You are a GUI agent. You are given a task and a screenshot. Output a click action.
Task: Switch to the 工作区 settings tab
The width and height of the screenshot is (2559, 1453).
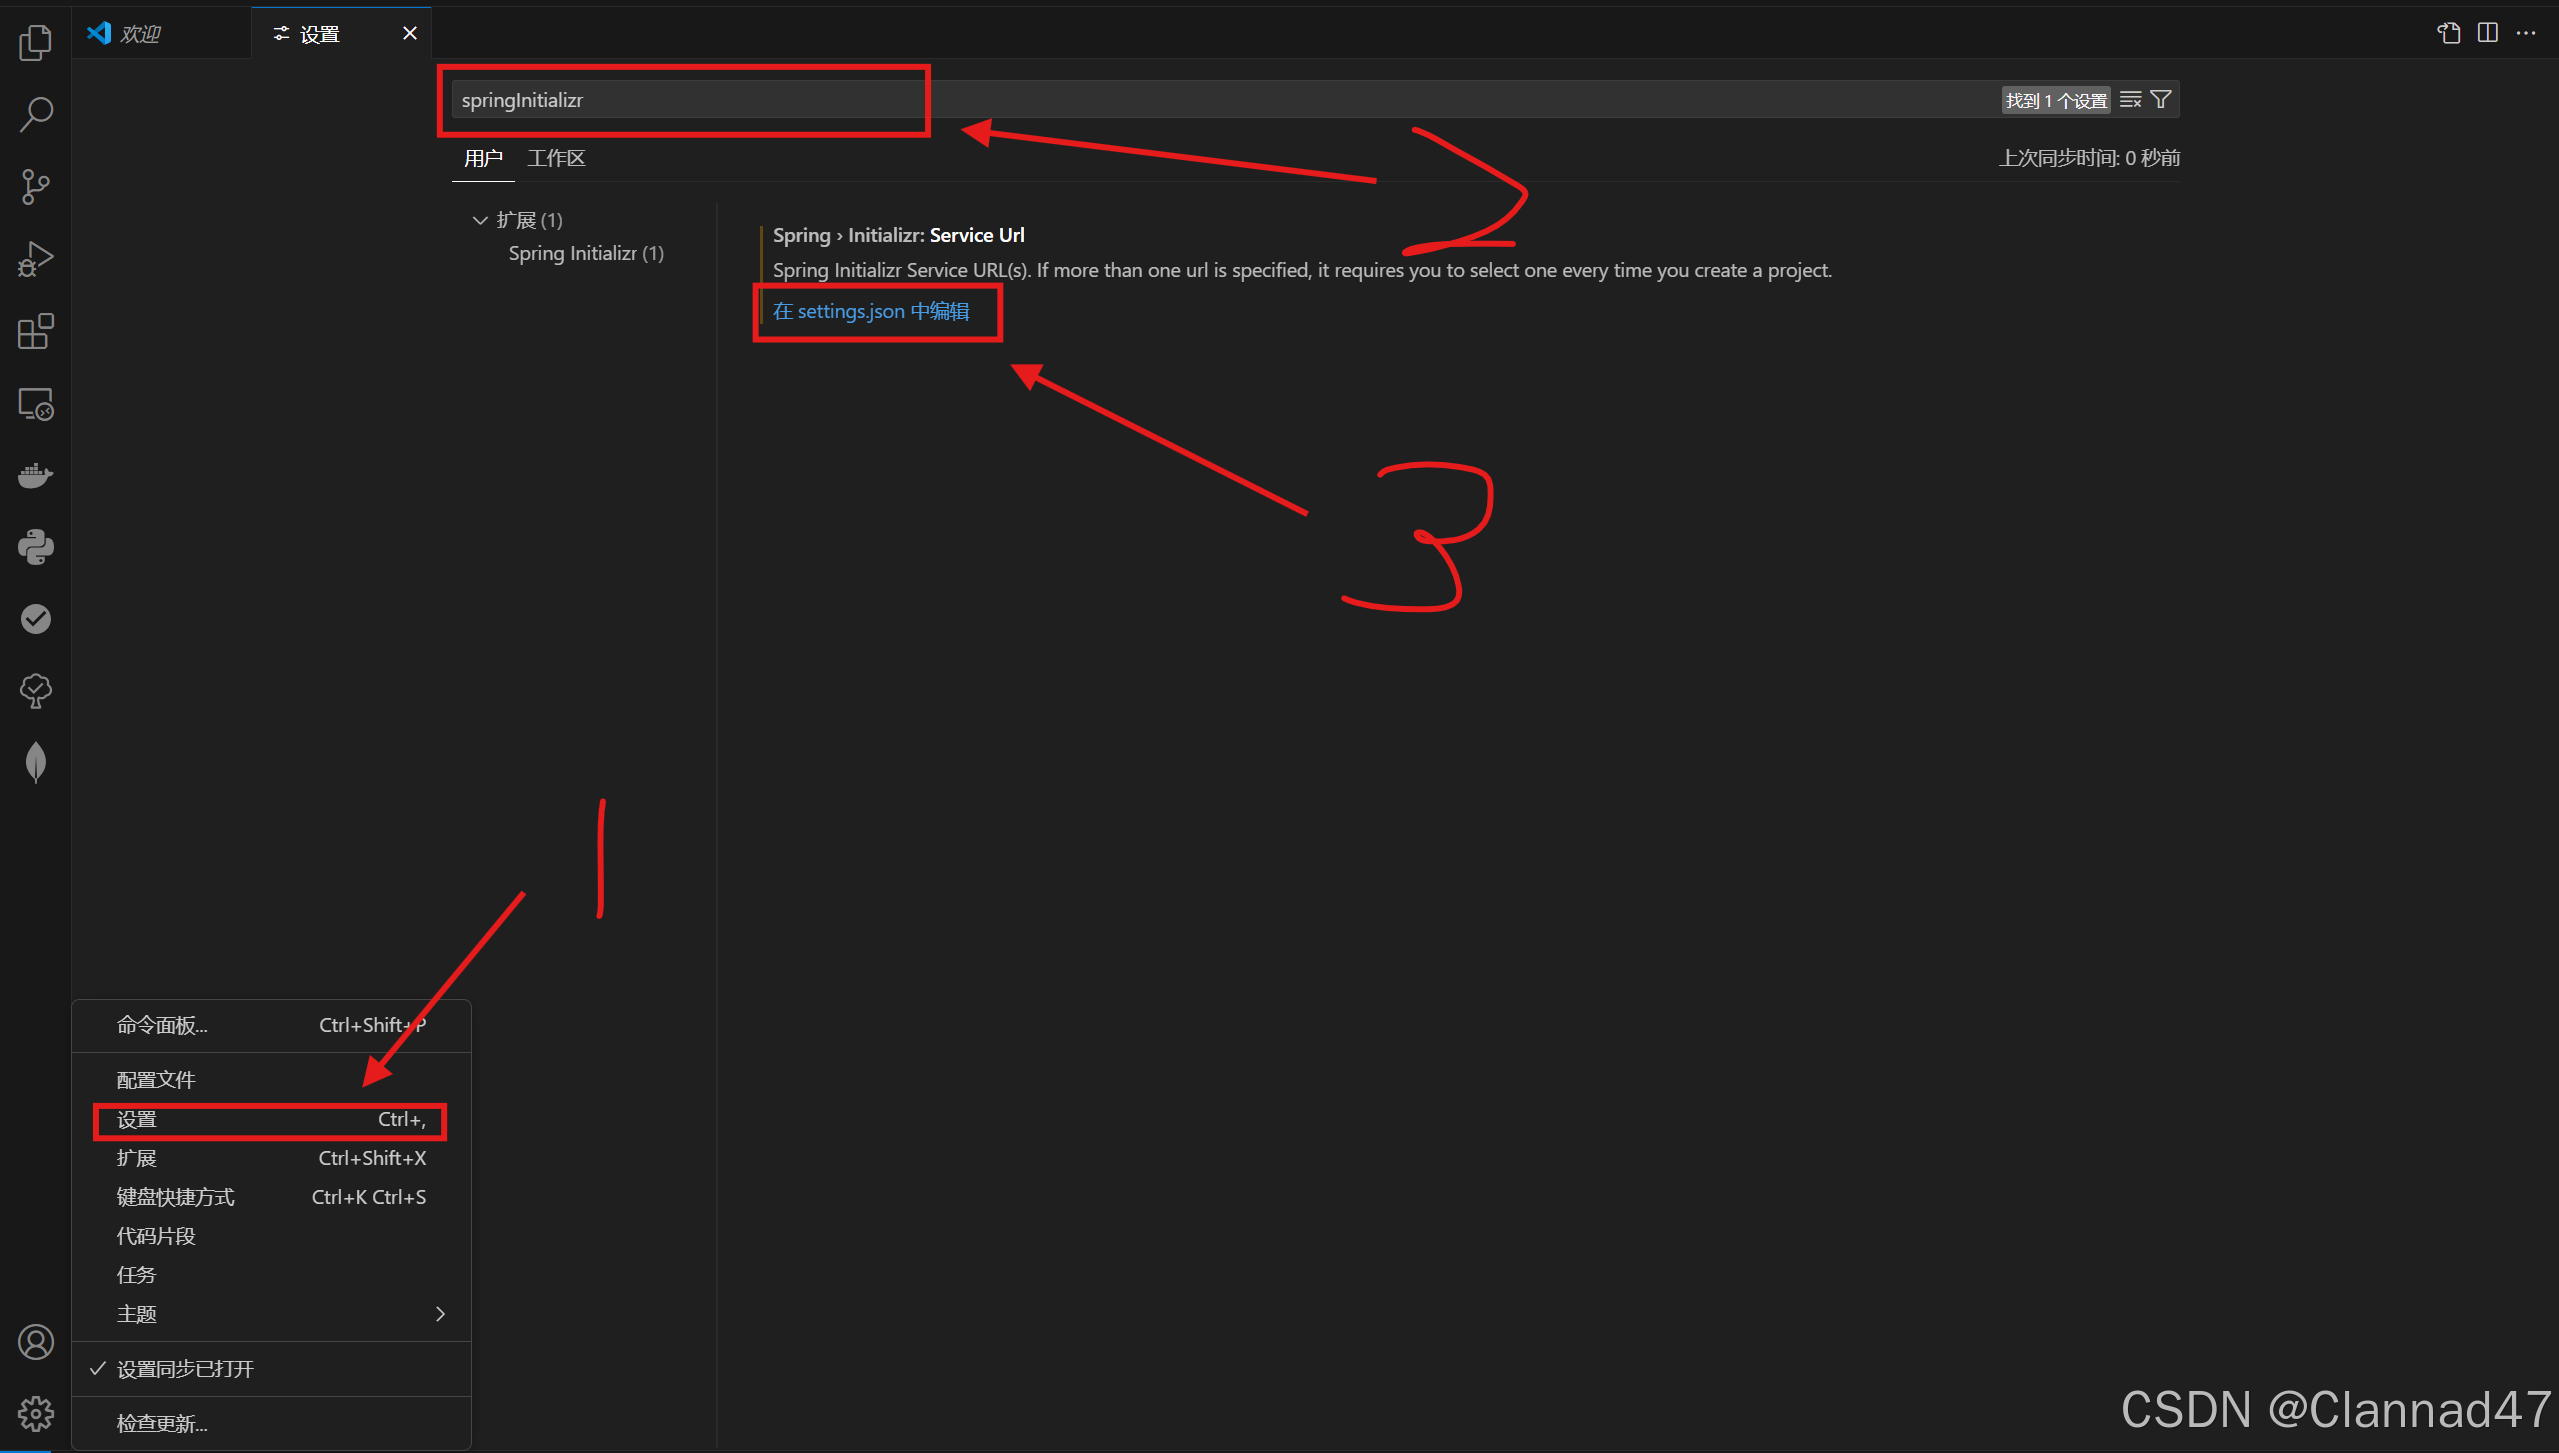pyautogui.click(x=556, y=157)
